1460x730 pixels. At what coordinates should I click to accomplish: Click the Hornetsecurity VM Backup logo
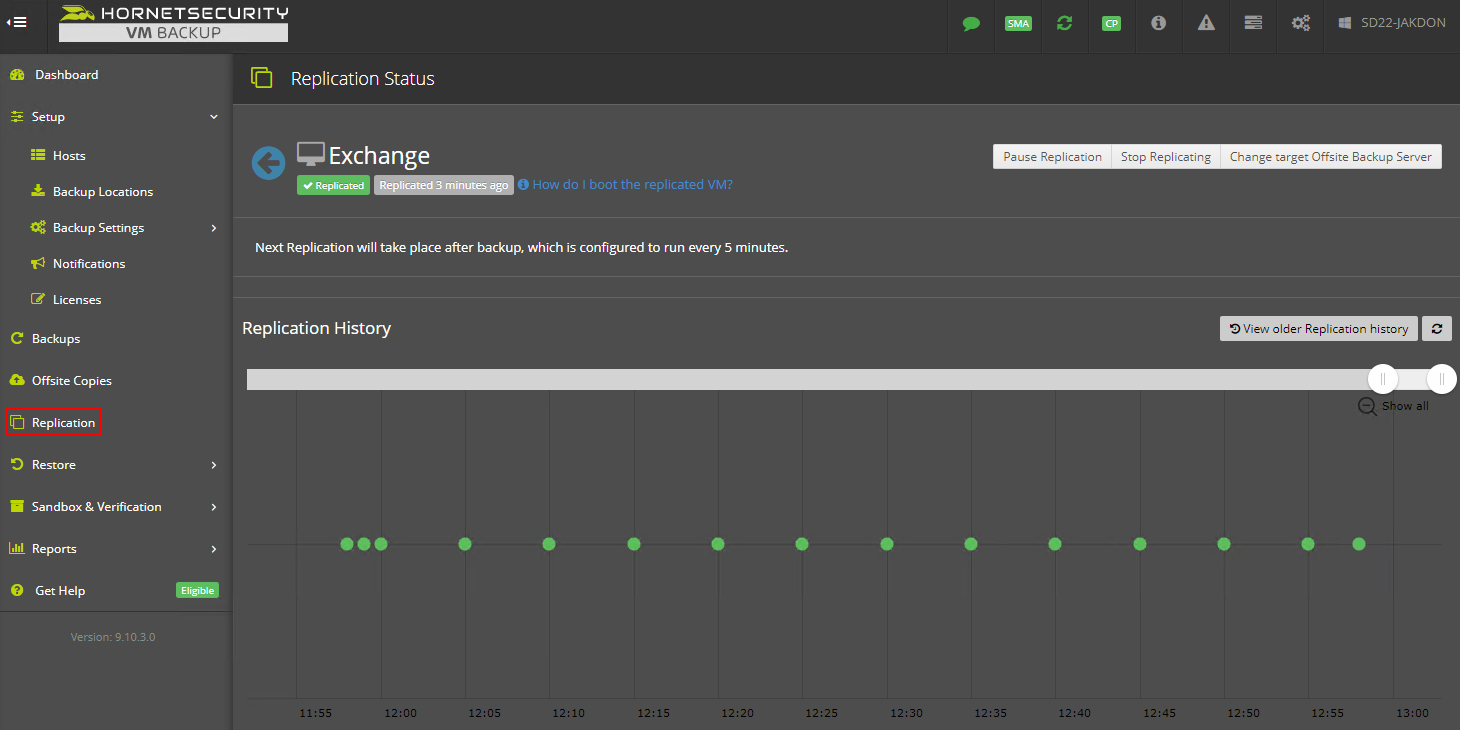(173, 23)
